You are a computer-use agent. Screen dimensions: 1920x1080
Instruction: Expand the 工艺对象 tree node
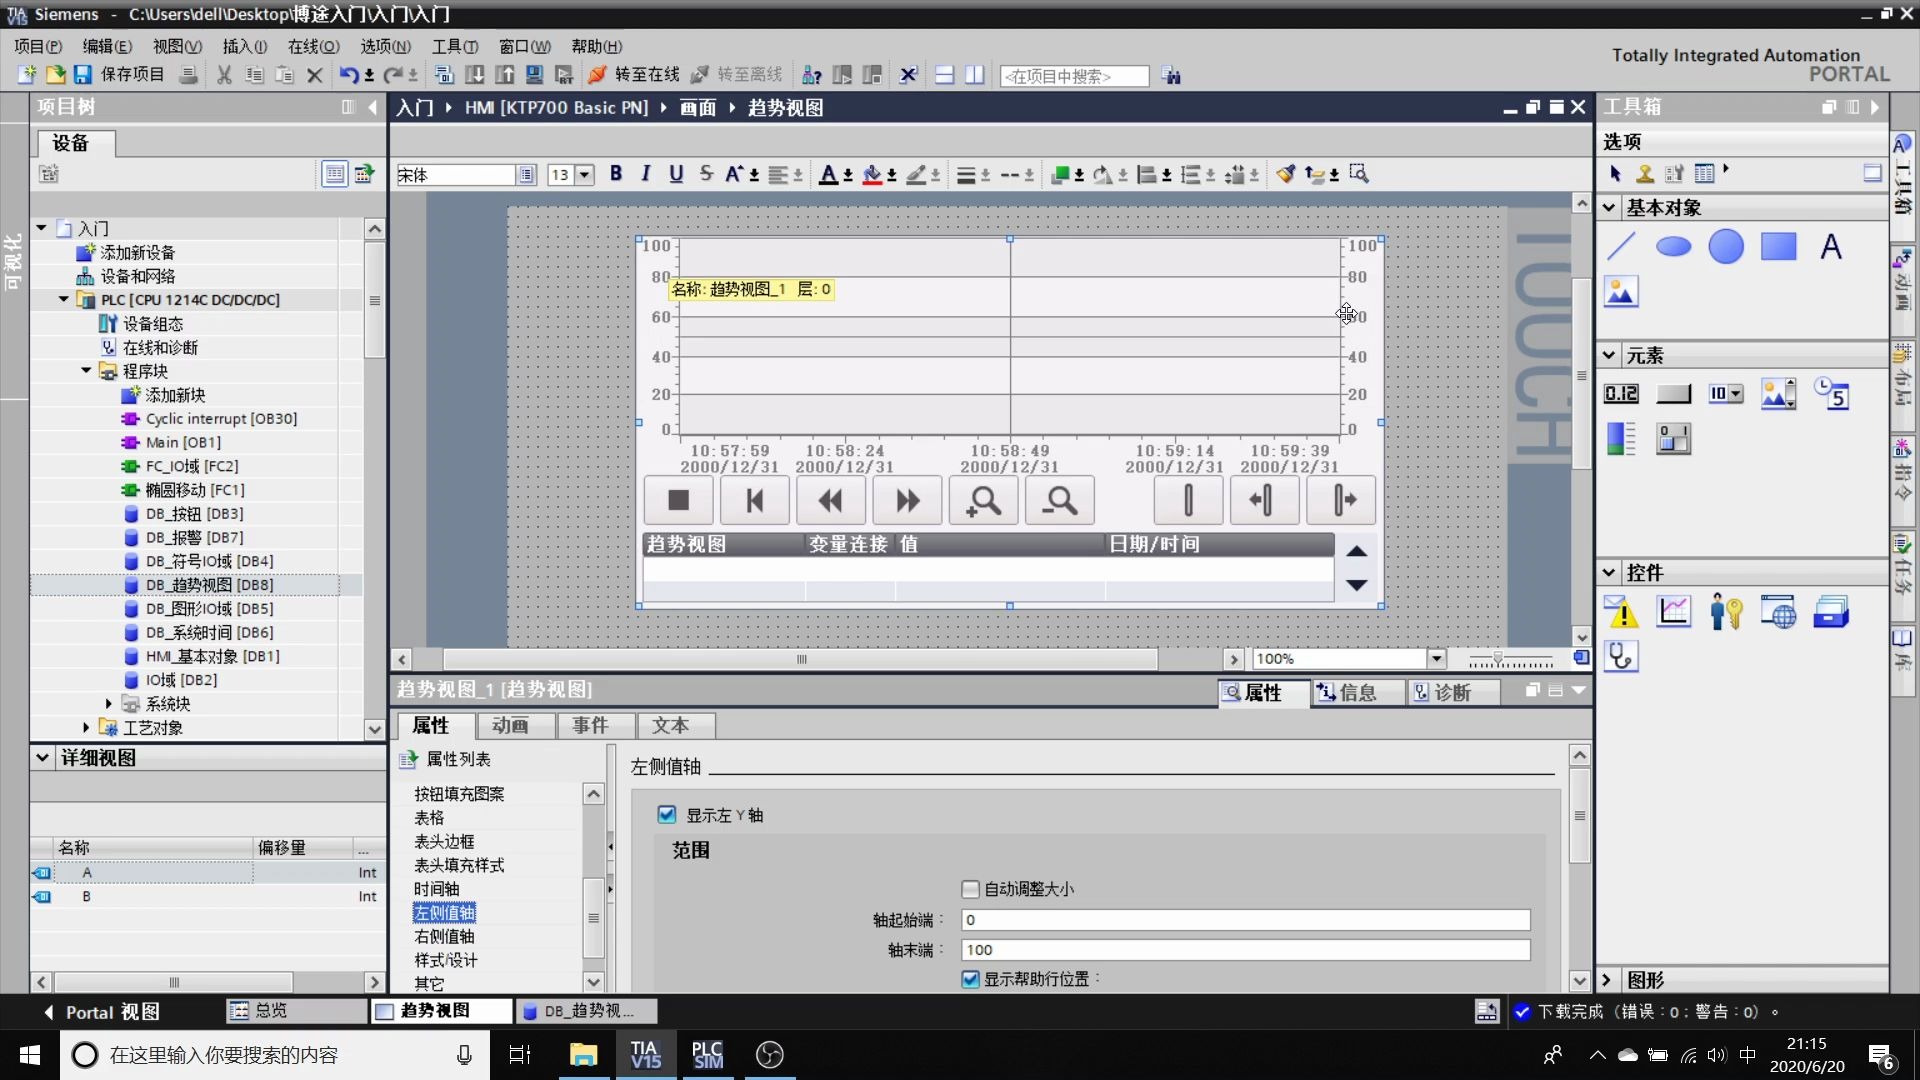tap(86, 728)
